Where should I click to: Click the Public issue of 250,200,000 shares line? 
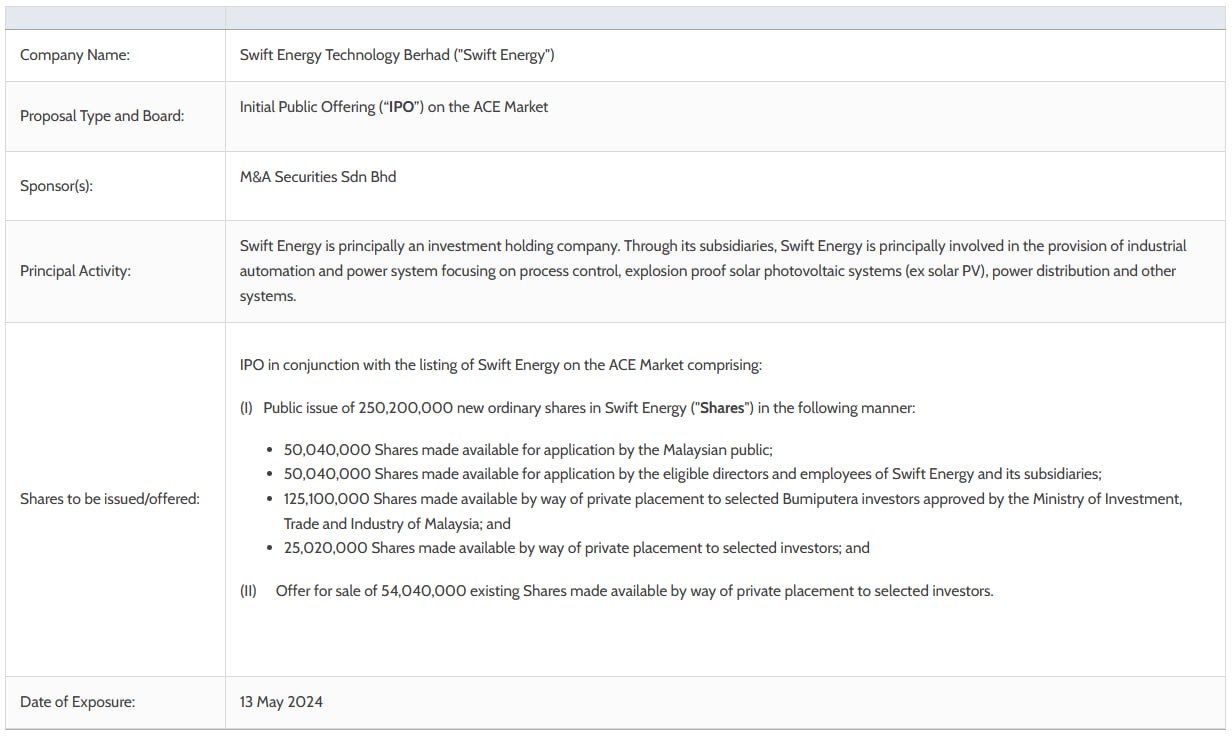578,408
